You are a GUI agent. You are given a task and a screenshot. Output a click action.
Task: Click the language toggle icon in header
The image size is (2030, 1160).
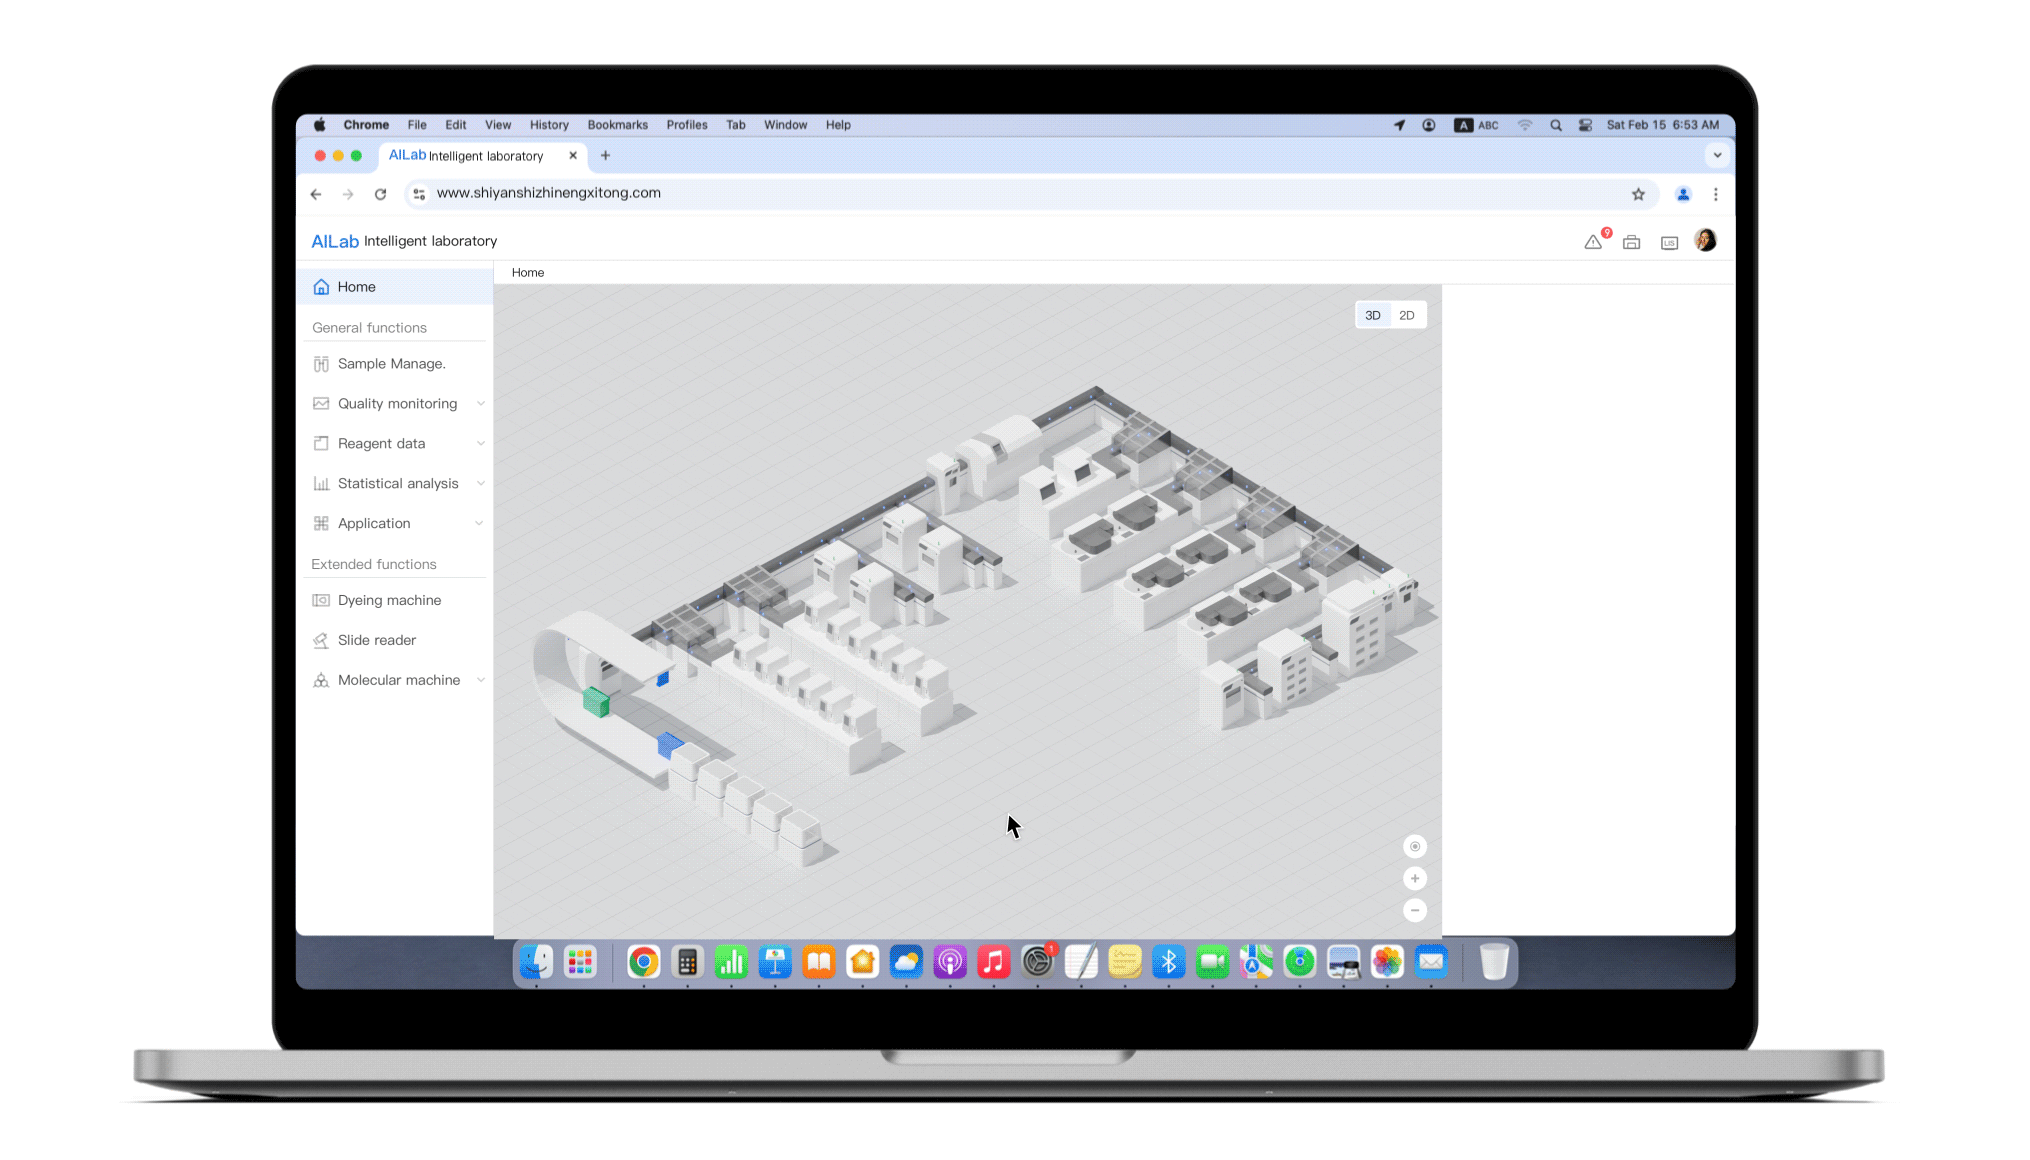pyautogui.click(x=1668, y=243)
